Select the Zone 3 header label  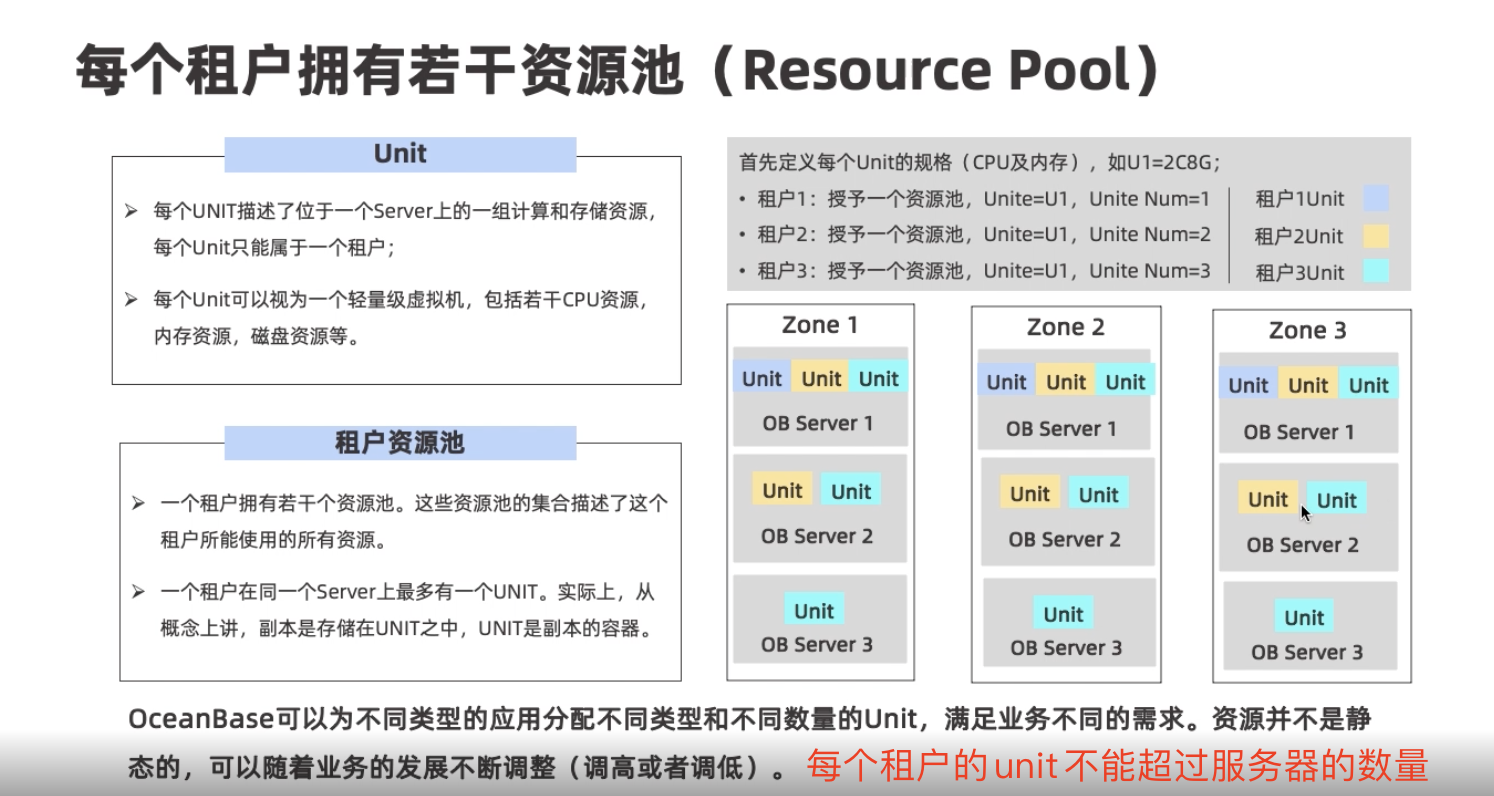tap(1308, 330)
